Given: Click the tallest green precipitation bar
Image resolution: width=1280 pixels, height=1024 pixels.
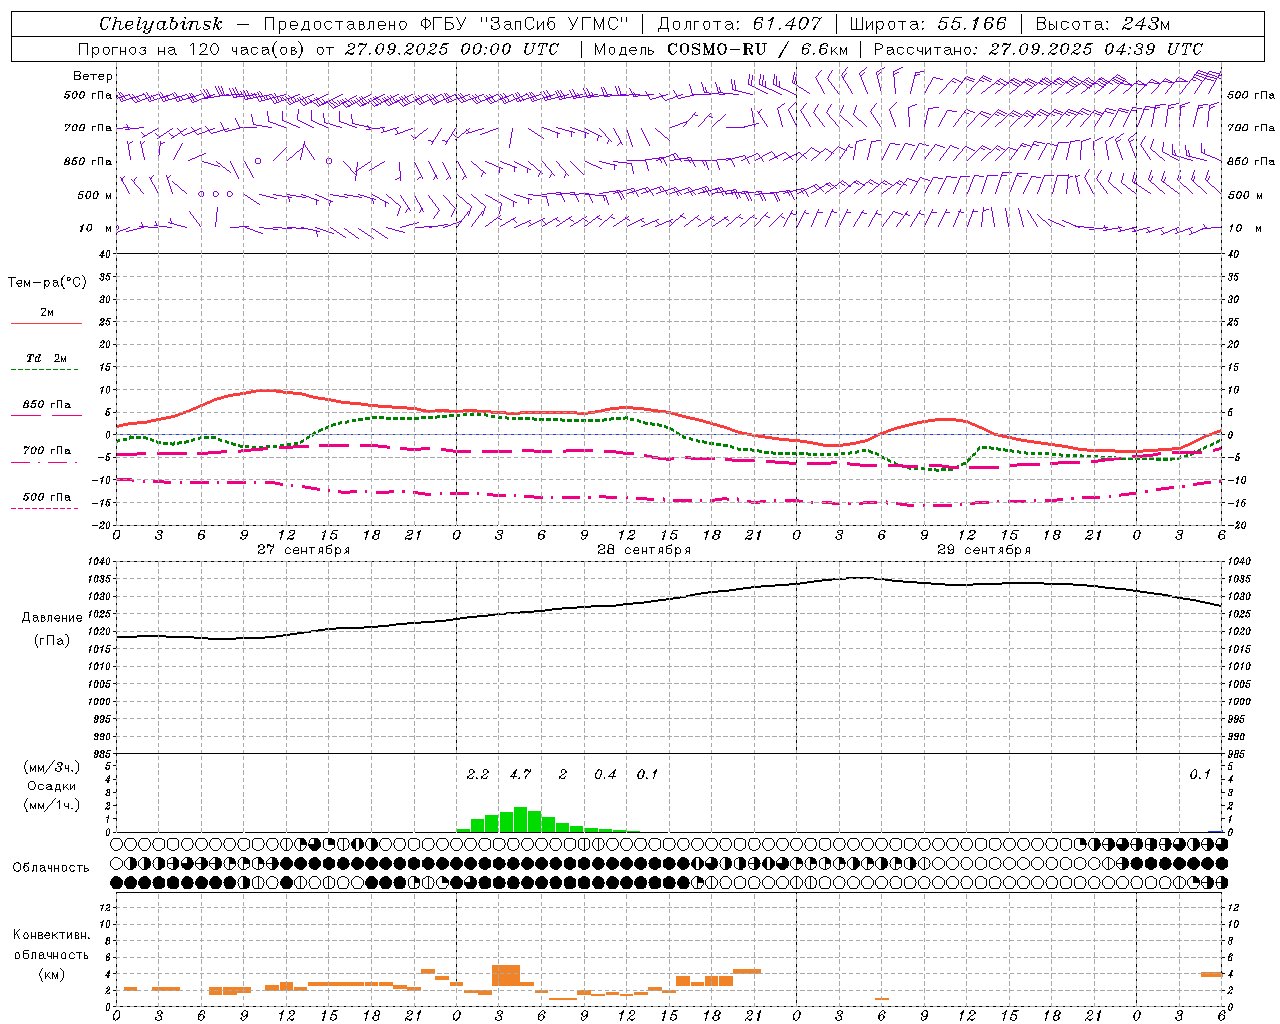Looking at the screenshot, I should coord(520,820).
